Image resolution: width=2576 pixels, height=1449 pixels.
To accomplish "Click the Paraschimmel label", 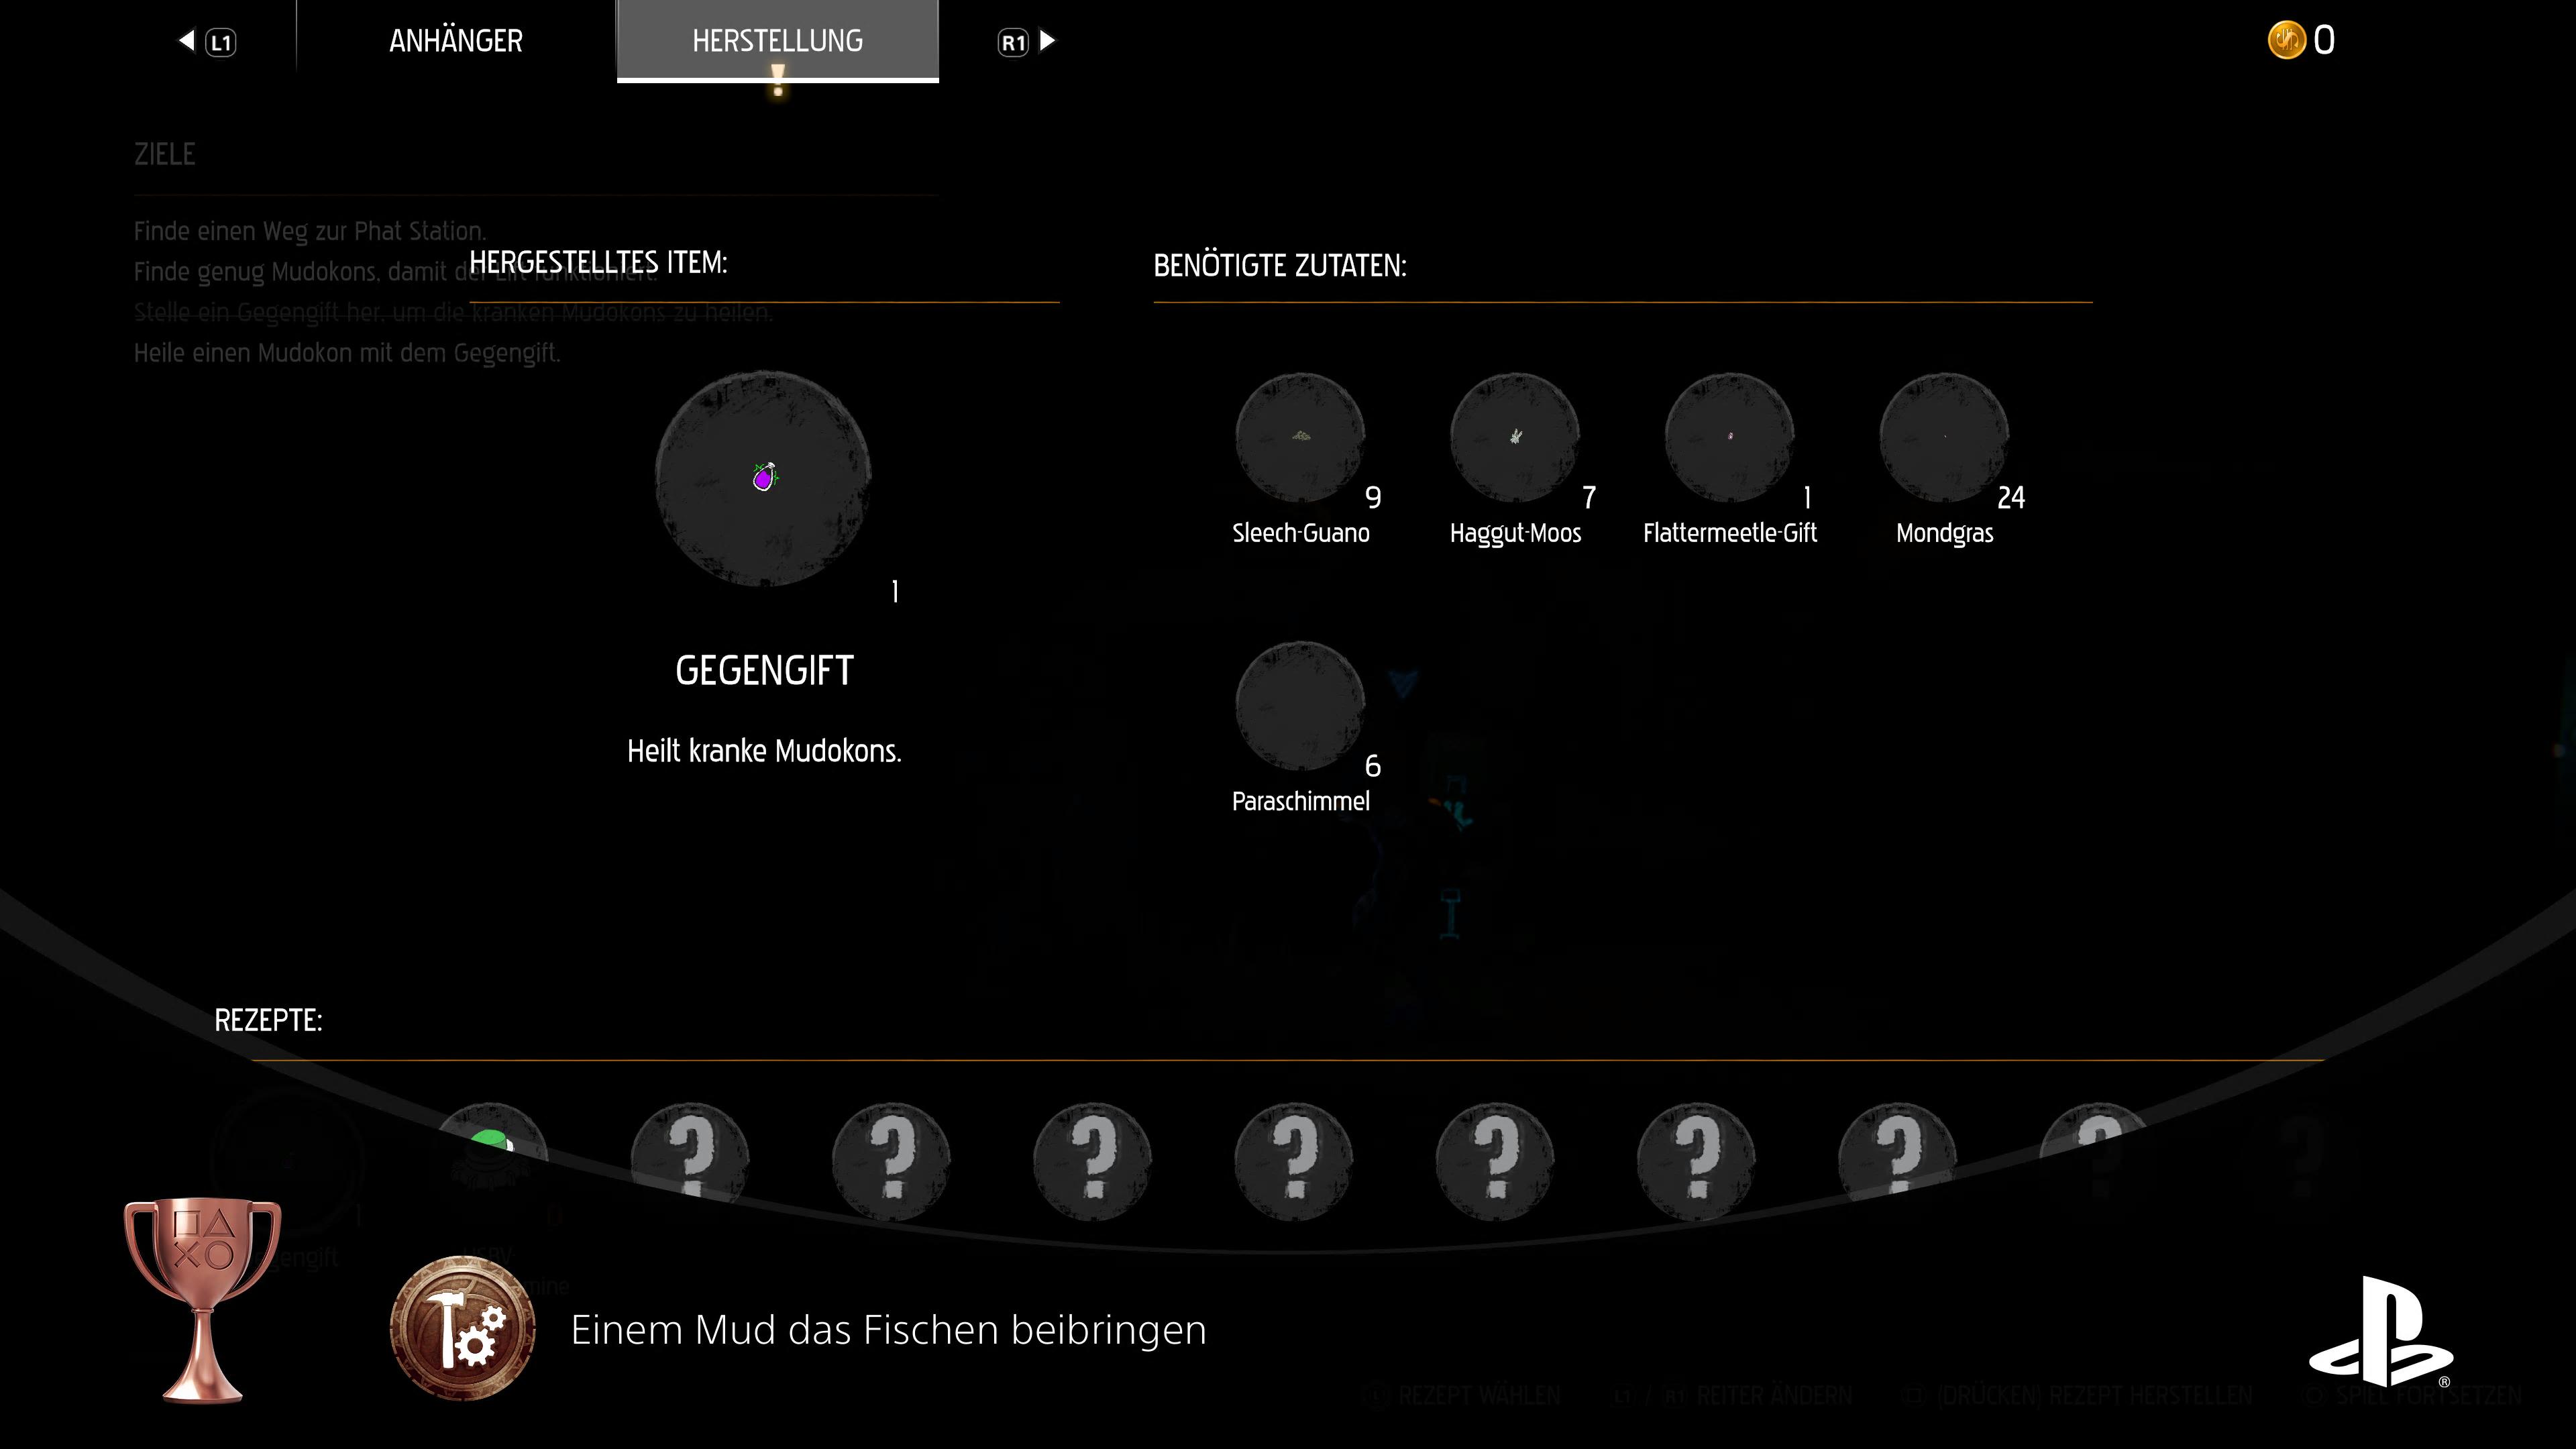I will (1300, 801).
